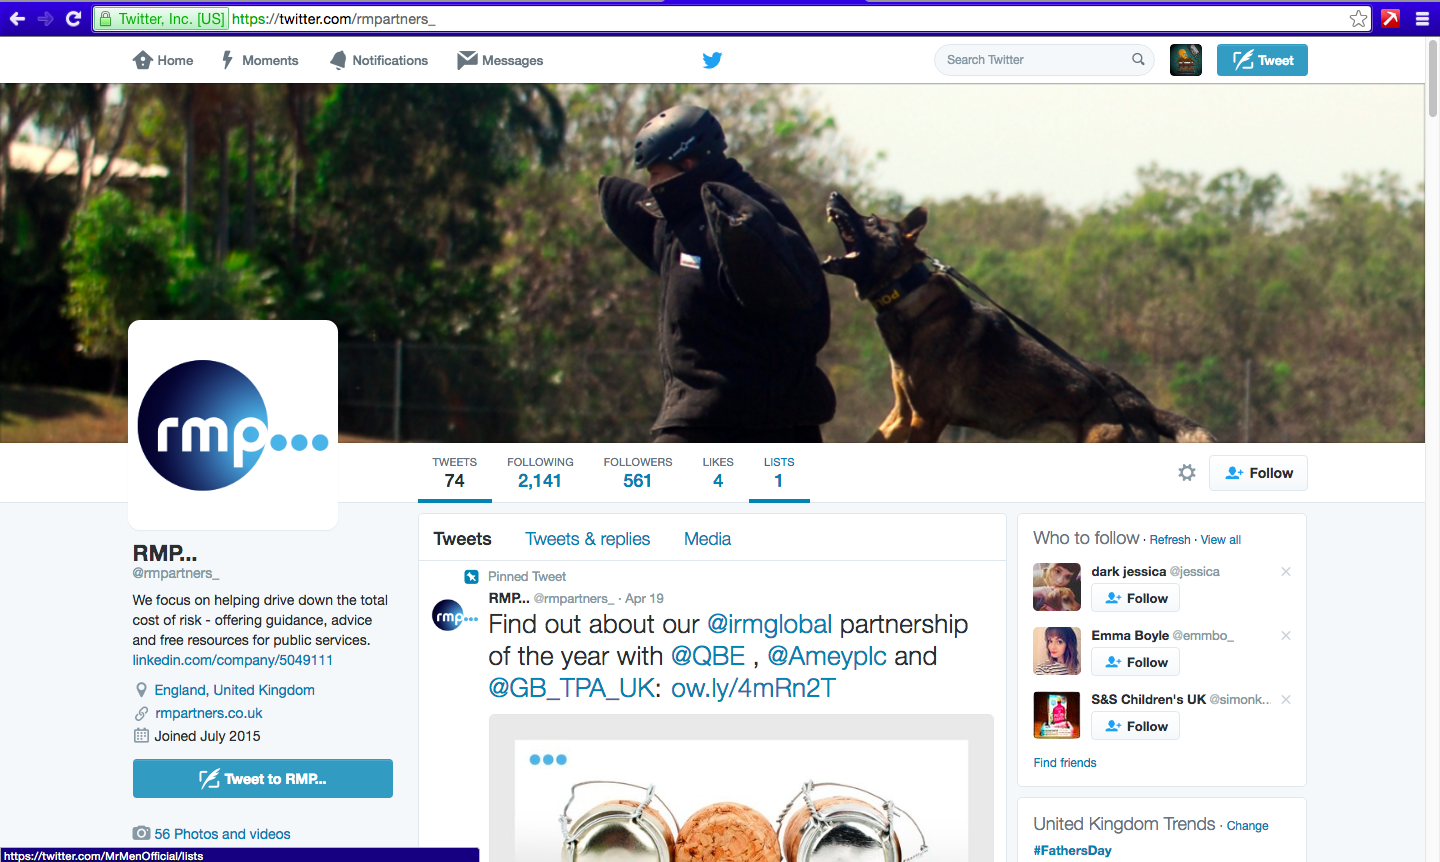The image size is (1440, 862).
Task: View the Lists 1 stat
Action: click(779, 473)
